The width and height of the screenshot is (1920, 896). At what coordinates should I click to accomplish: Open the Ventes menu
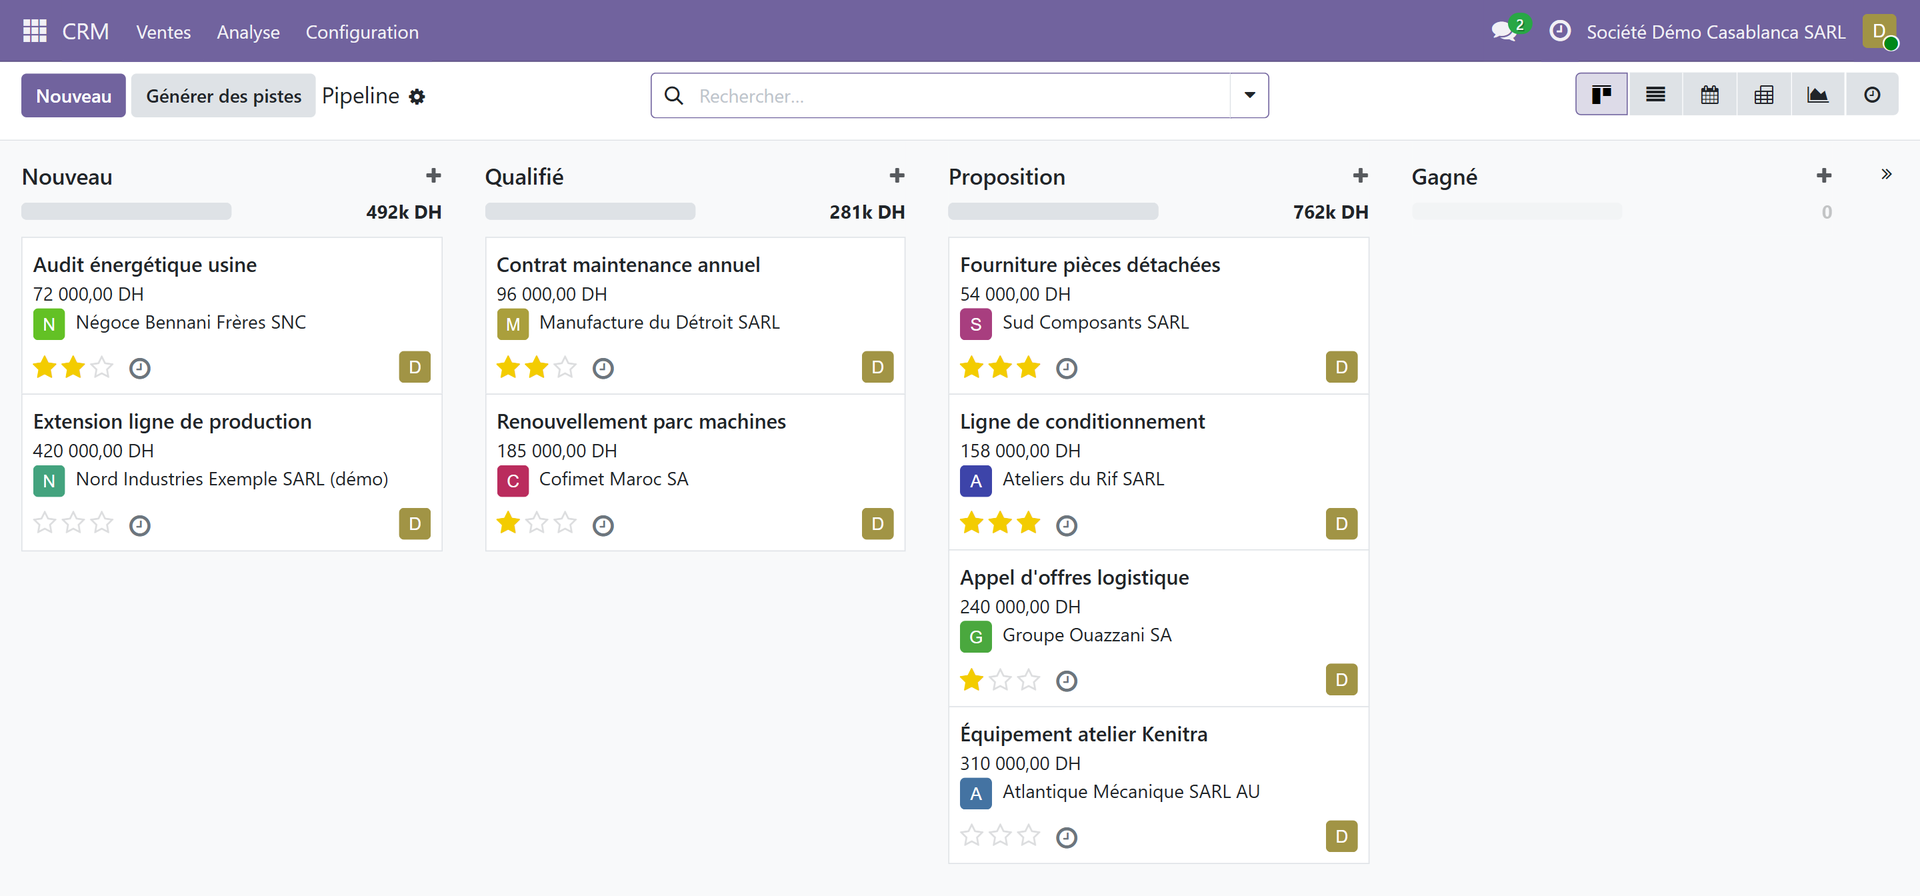pyautogui.click(x=163, y=32)
